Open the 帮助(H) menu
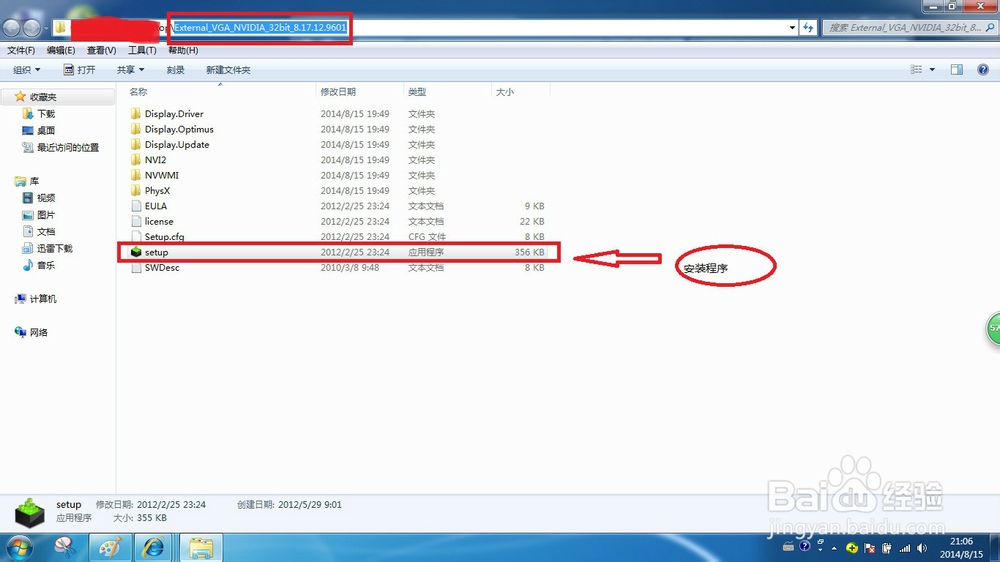Screen dimensions: 1000x562 pyautogui.click(x=183, y=50)
